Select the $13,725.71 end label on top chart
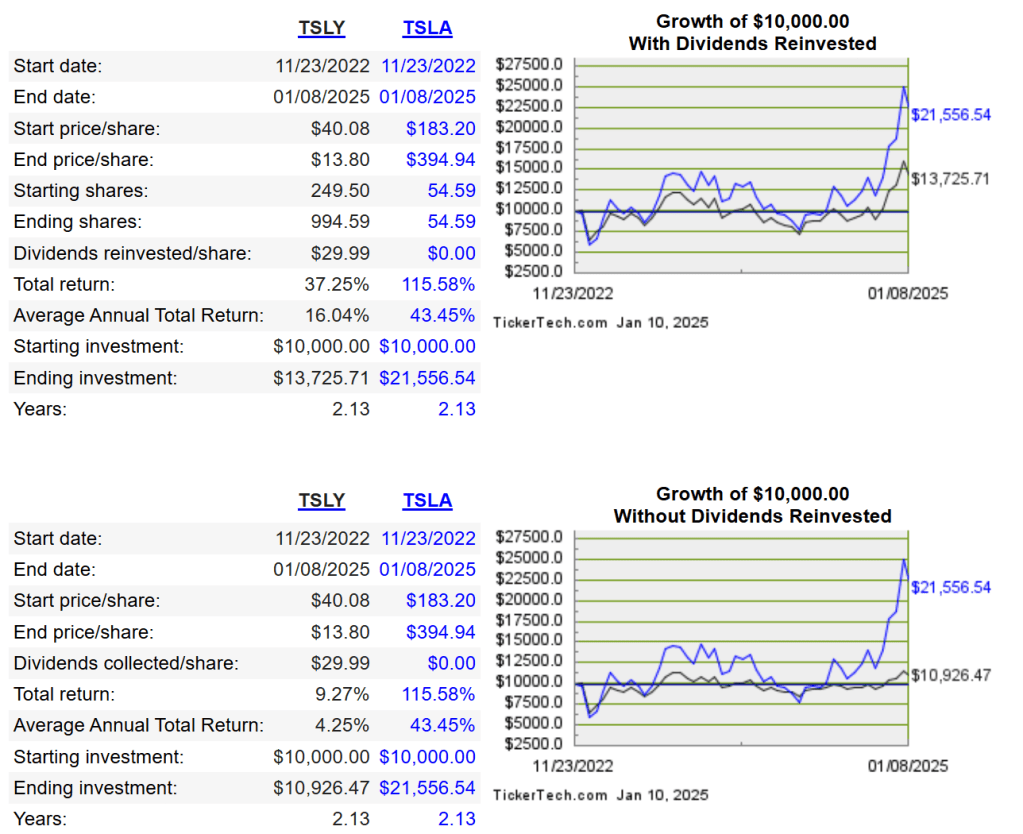 (950, 179)
